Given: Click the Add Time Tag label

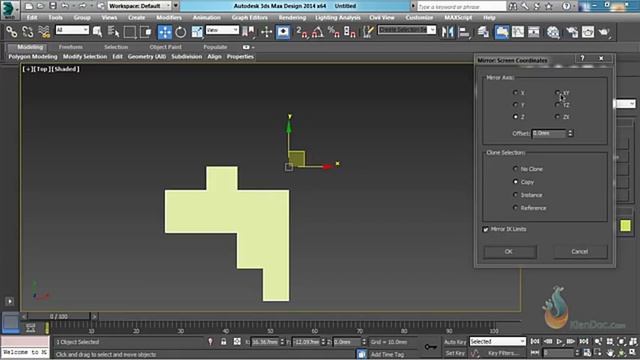Looking at the screenshot, I should pyautogui.click(x=387, y=355).
